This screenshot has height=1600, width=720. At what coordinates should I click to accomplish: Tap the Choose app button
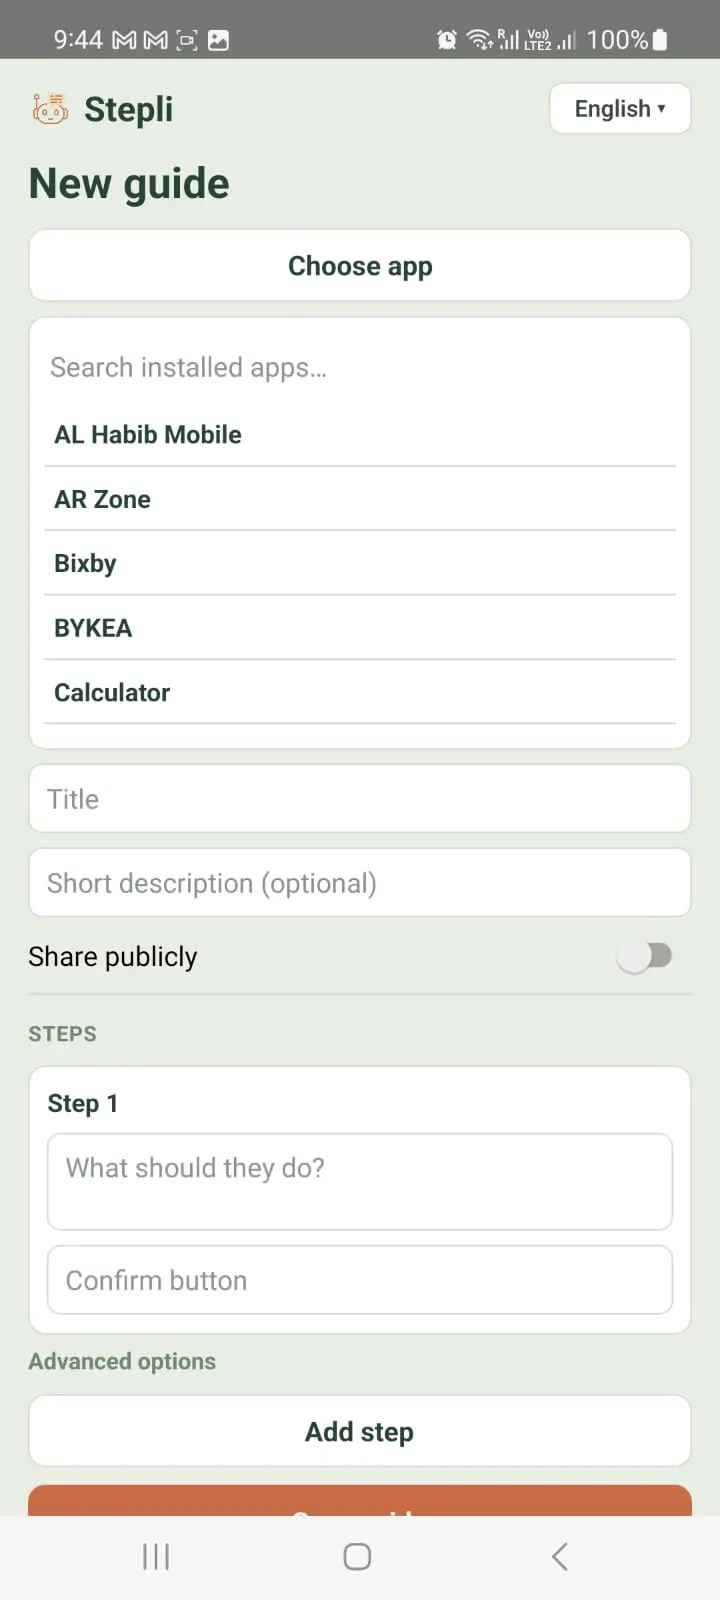point(360,266)
